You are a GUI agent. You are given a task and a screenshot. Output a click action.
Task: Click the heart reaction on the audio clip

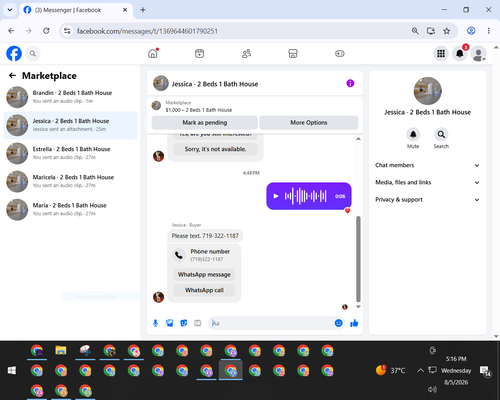click(x=348, y=211)
